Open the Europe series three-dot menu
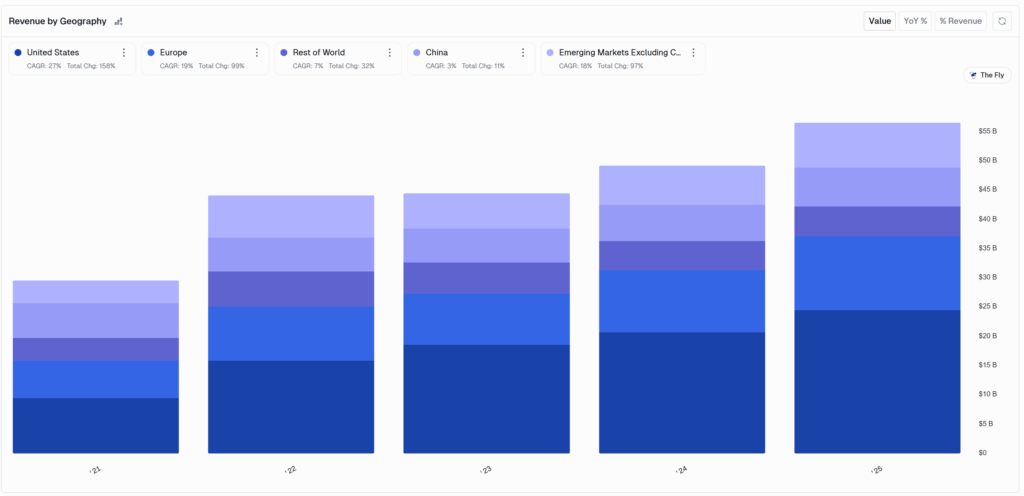Image resolution: width=1024 pixels, height=496 pixels. coord(257,52)
